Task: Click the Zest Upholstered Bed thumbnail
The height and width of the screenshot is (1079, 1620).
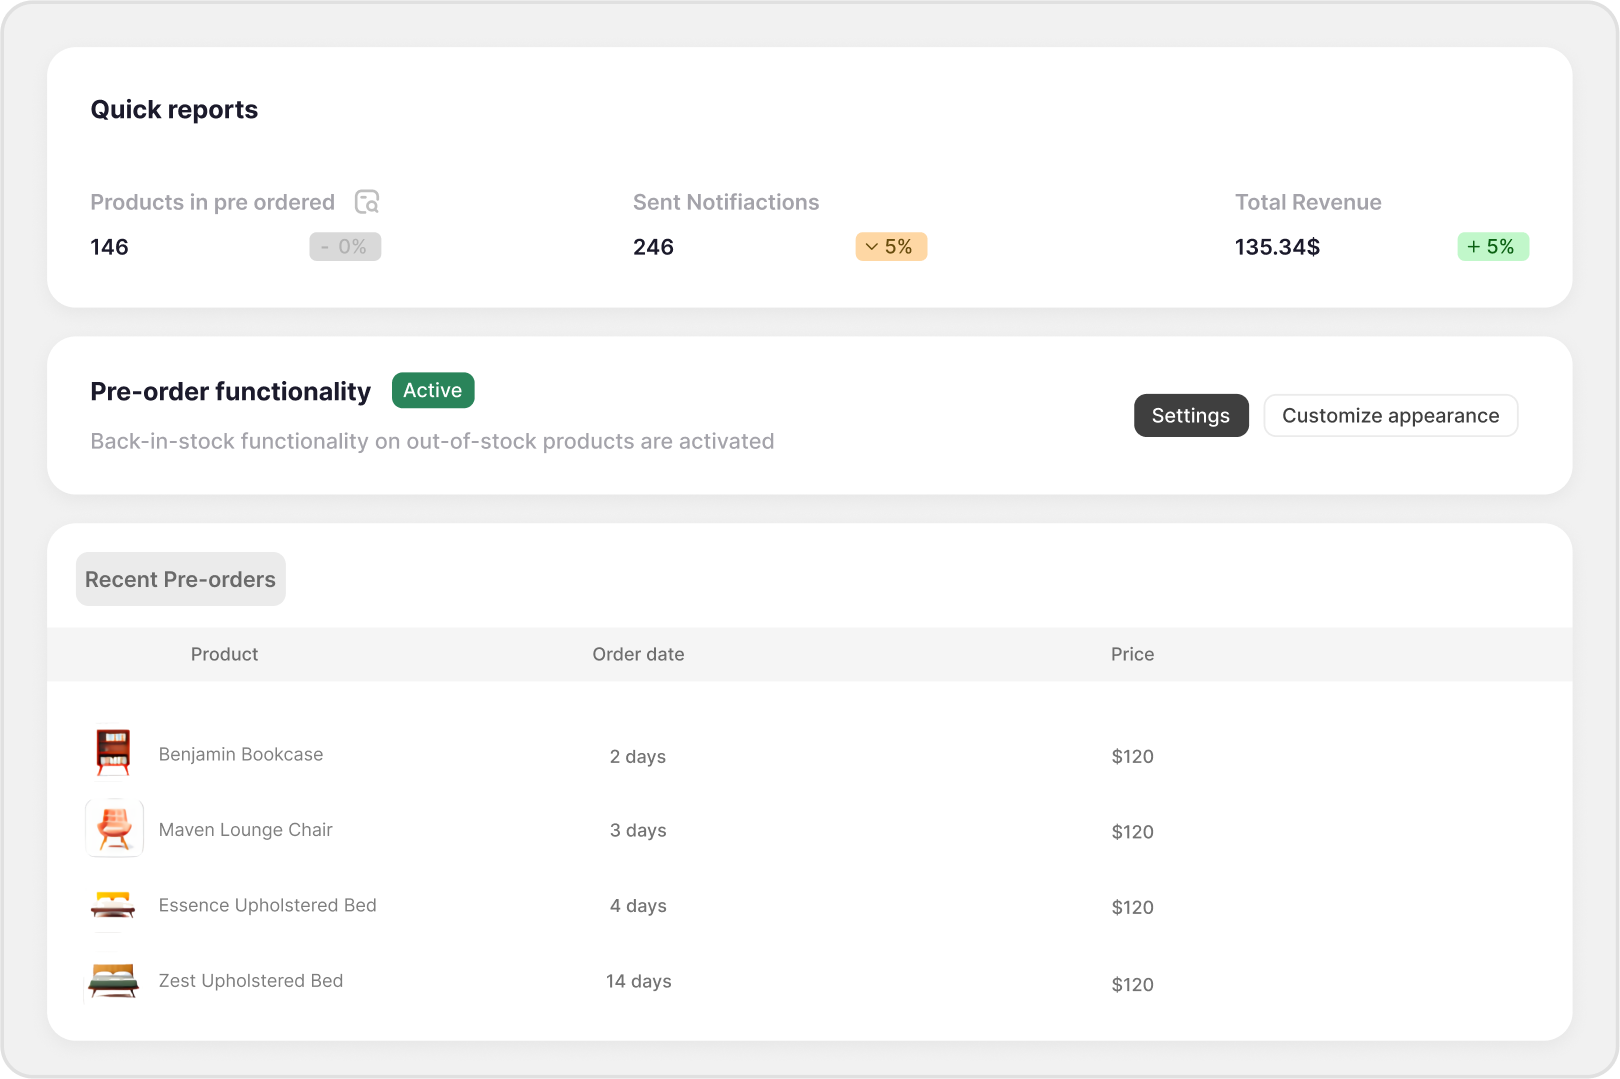Action: (113, 980)
